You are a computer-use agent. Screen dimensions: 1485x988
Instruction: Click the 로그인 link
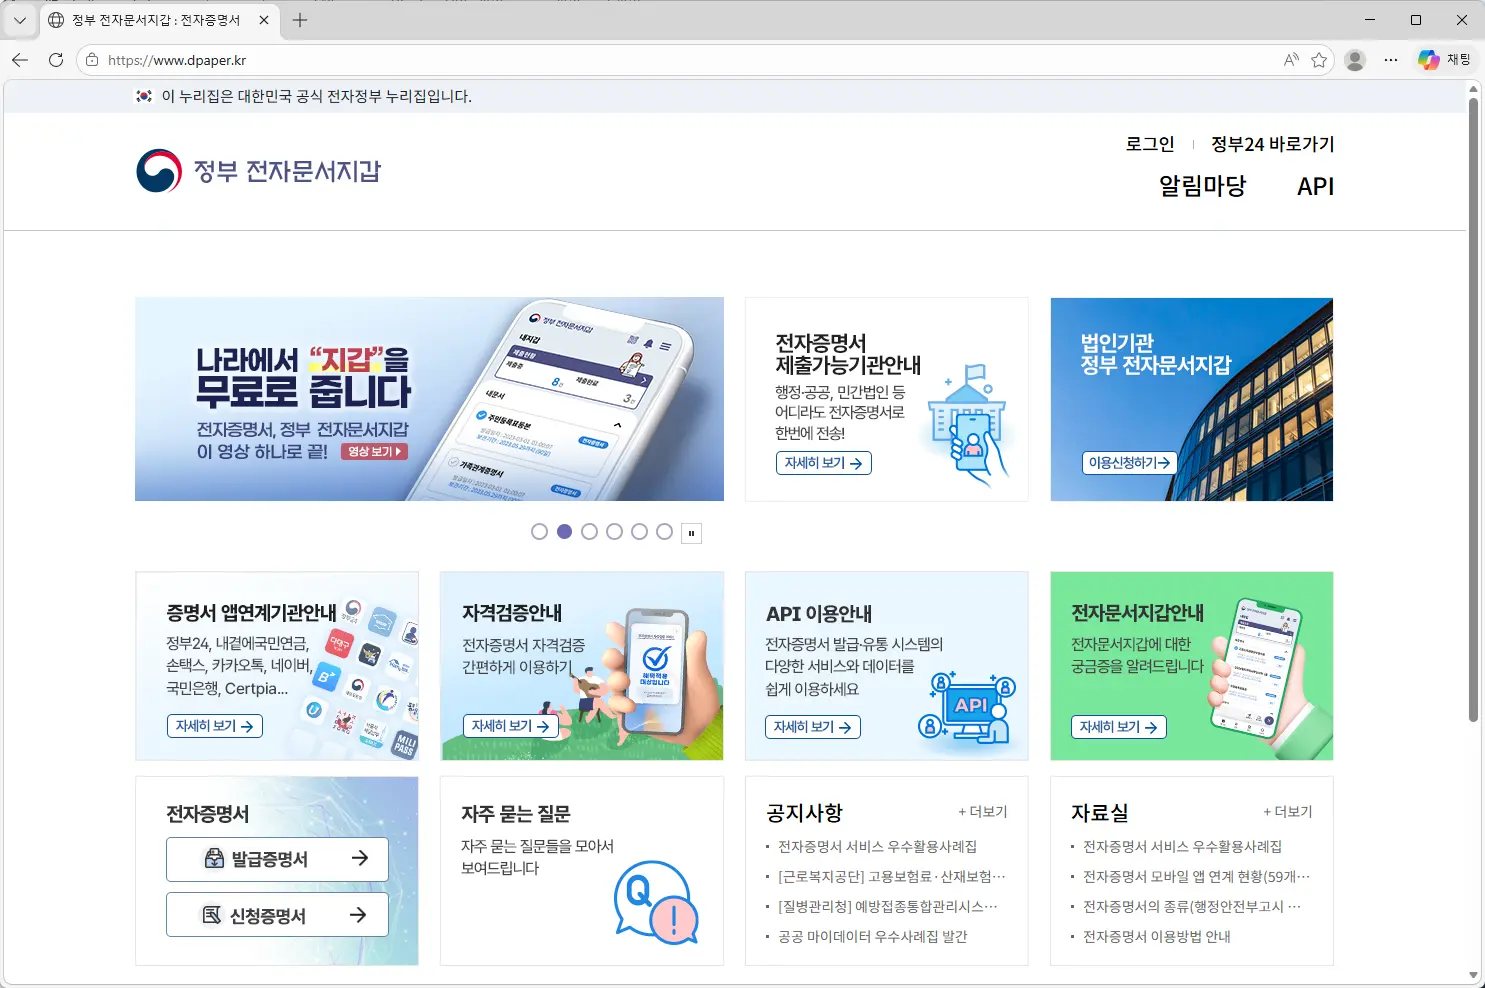coord(1149,143)
